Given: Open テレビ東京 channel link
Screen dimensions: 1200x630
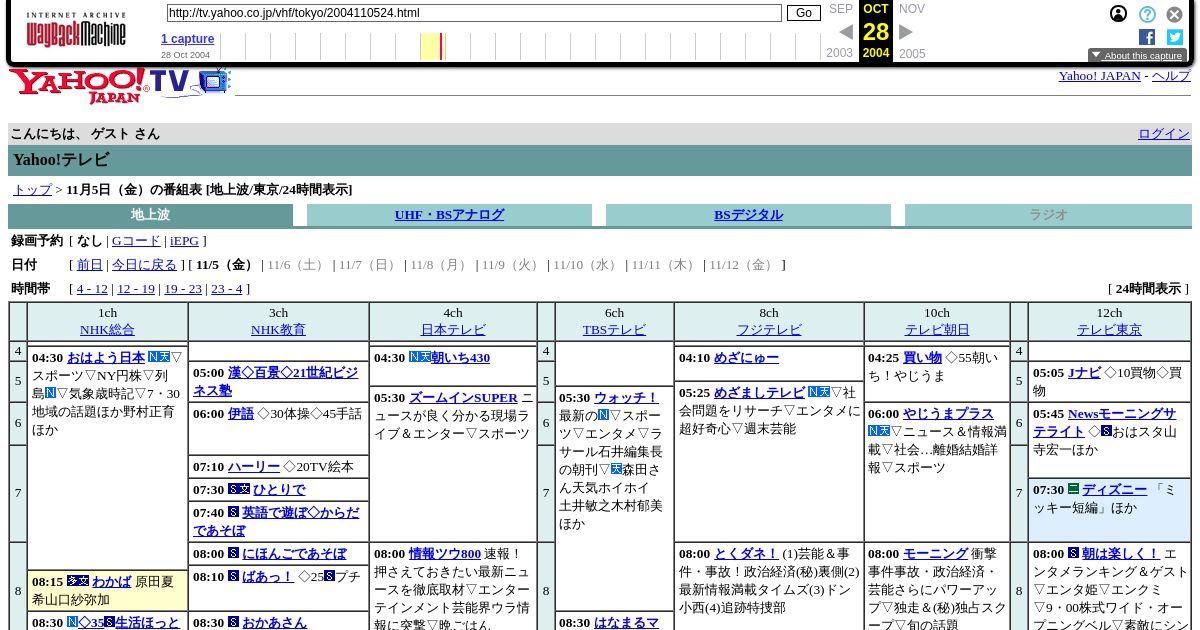Looking at the screenshot, I should tap(1109, 330).
